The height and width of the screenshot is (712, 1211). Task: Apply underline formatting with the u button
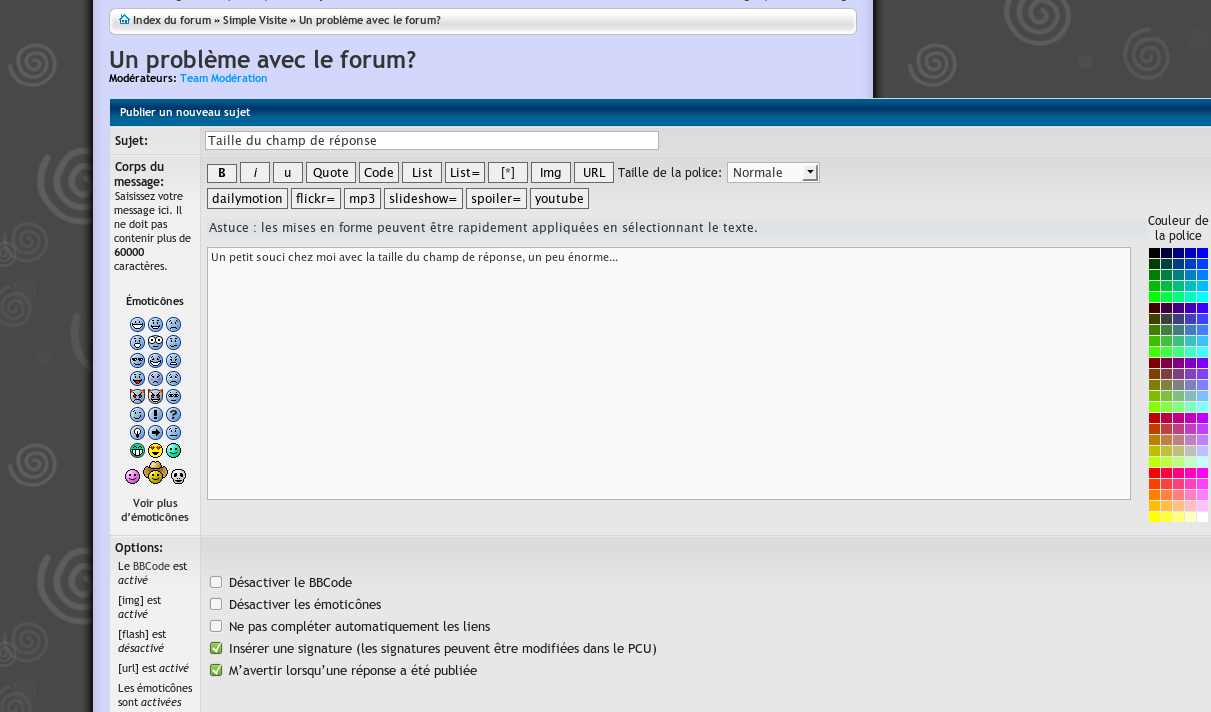pos(287,172)
